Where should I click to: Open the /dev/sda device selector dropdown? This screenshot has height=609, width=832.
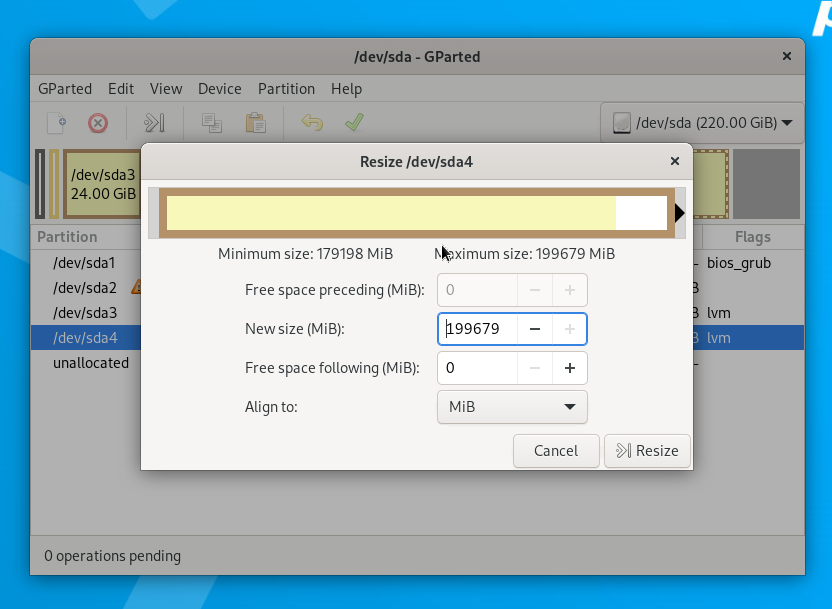pyautogui.click(x=702, y=123)
